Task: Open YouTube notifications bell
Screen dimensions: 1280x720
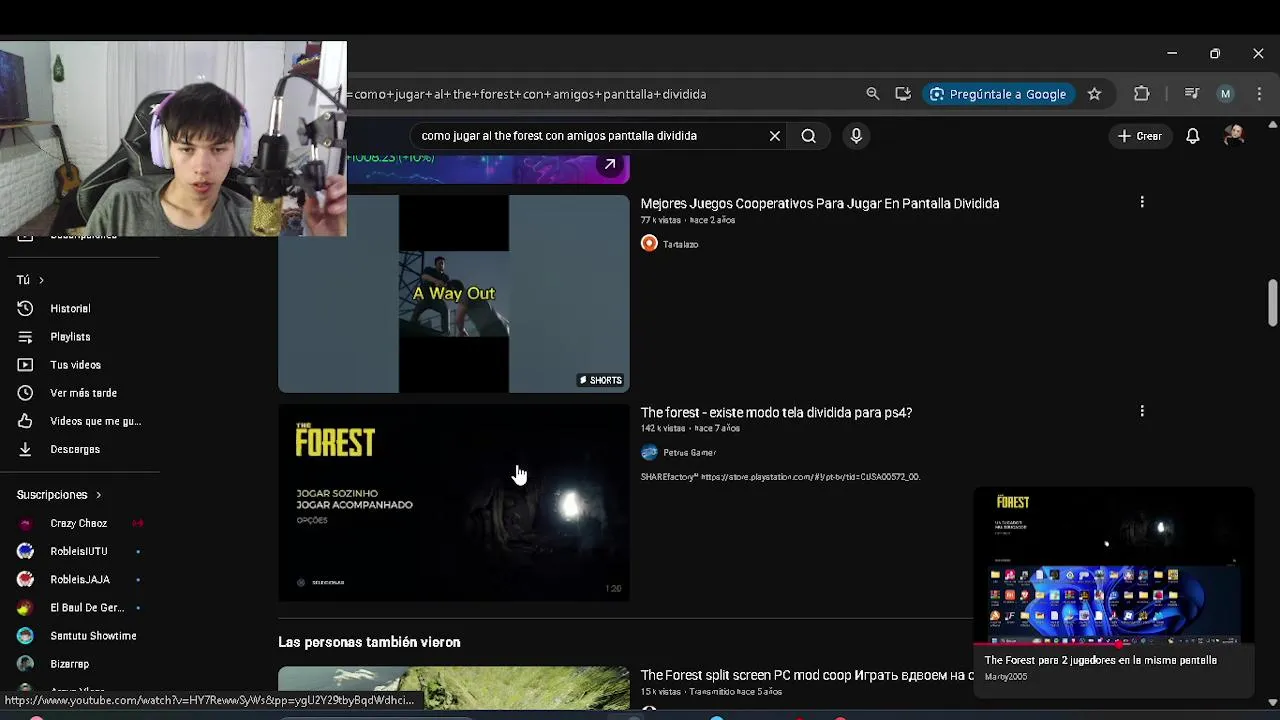Action: coord(1193,136)
